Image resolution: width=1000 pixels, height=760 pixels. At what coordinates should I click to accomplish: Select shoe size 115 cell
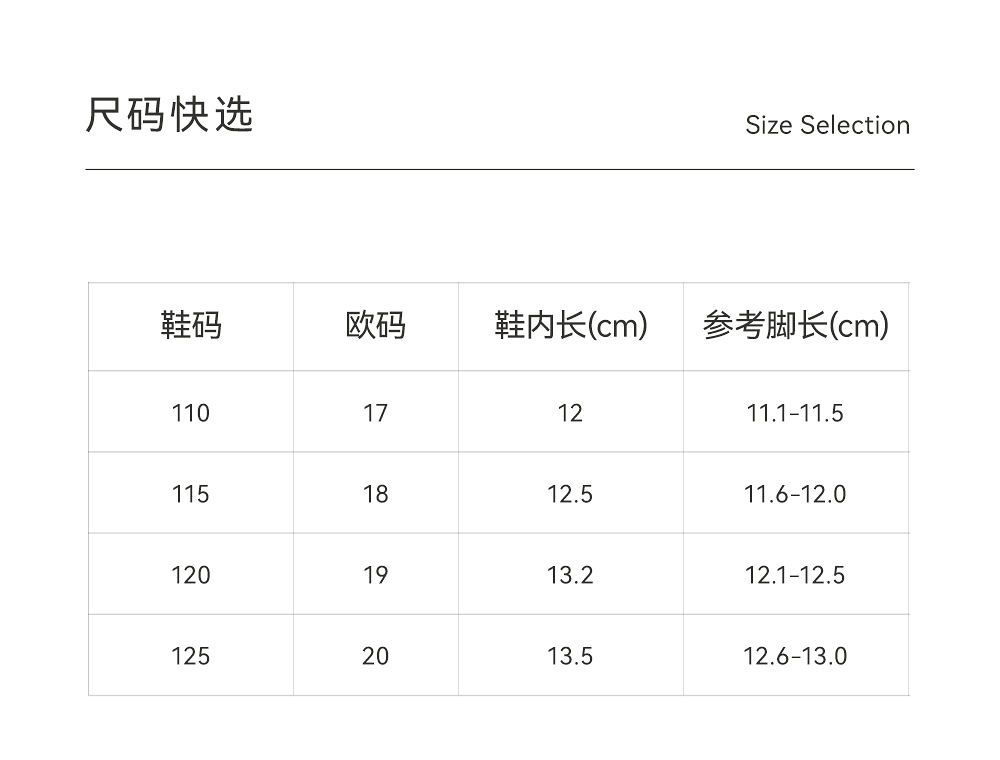click(x=191, y=494)
